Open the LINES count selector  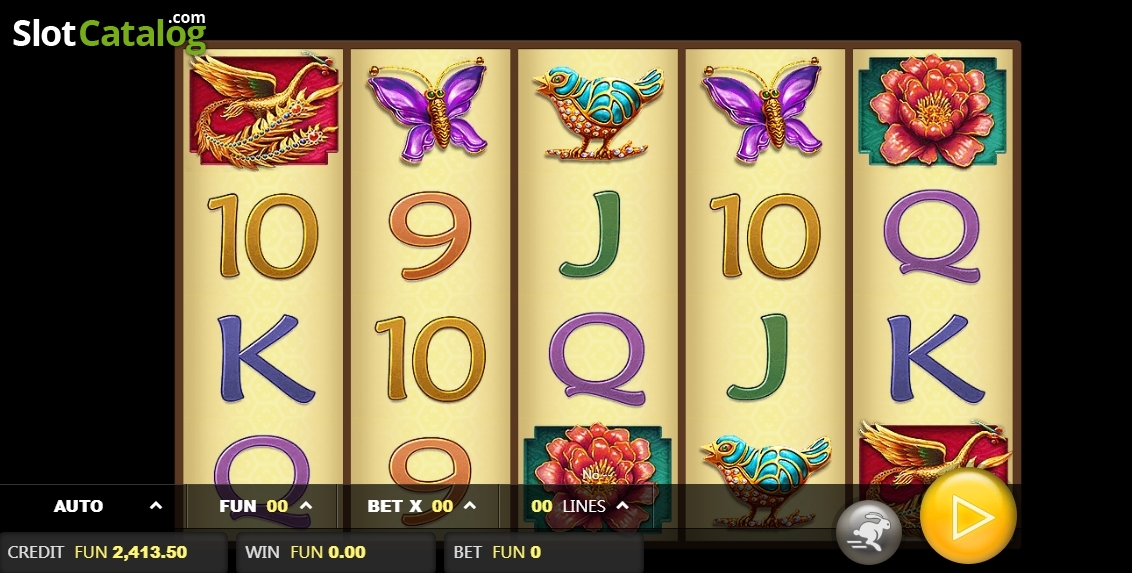pos(579,506)
